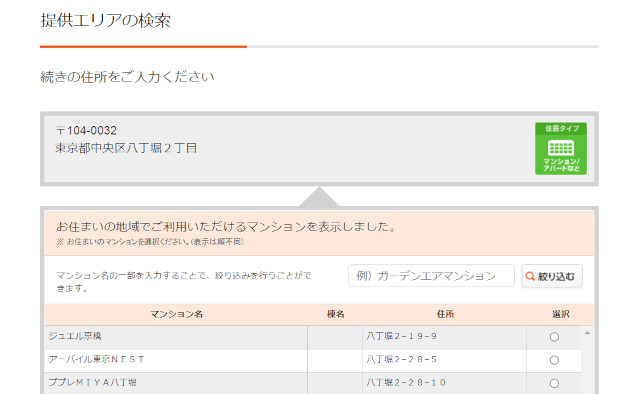Click the magnifier icon in 絞り込む button
Image resolution: width=640 pixels, height=394 pixels.
530,276
